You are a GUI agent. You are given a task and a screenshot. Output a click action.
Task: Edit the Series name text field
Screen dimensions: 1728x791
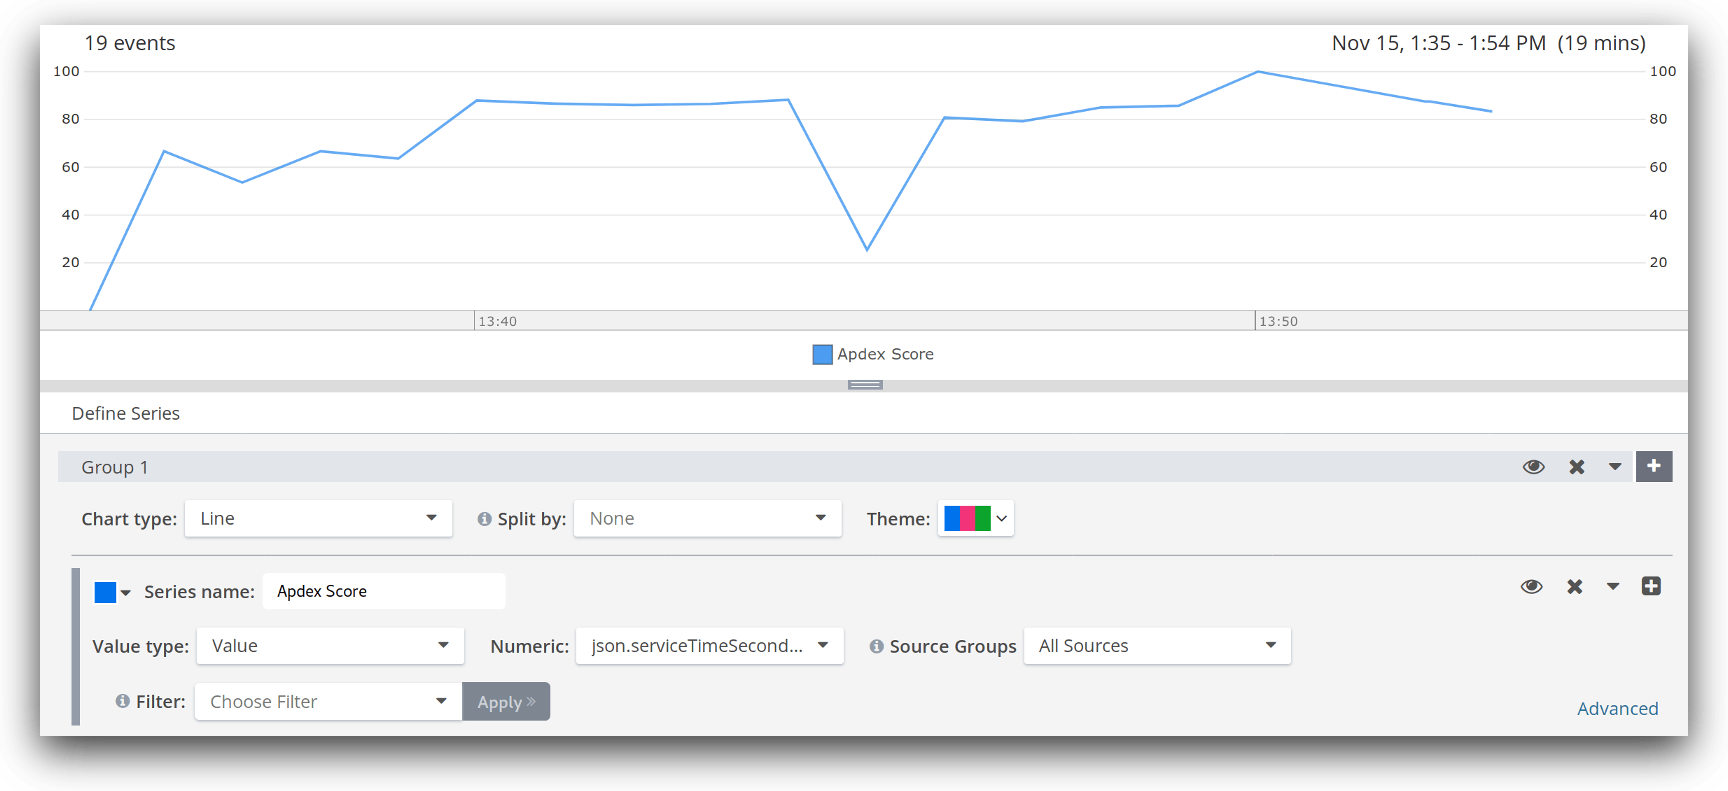[384, 591]
